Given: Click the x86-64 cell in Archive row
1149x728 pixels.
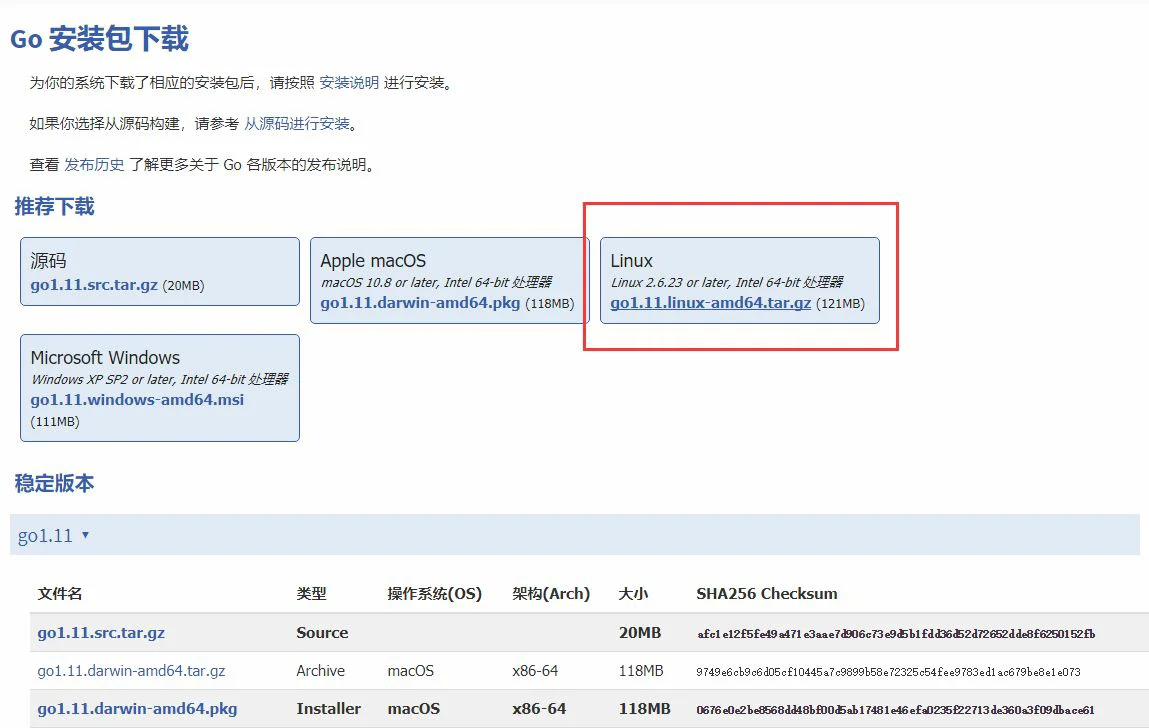Looking at the screenshot, I should [535, 671].
